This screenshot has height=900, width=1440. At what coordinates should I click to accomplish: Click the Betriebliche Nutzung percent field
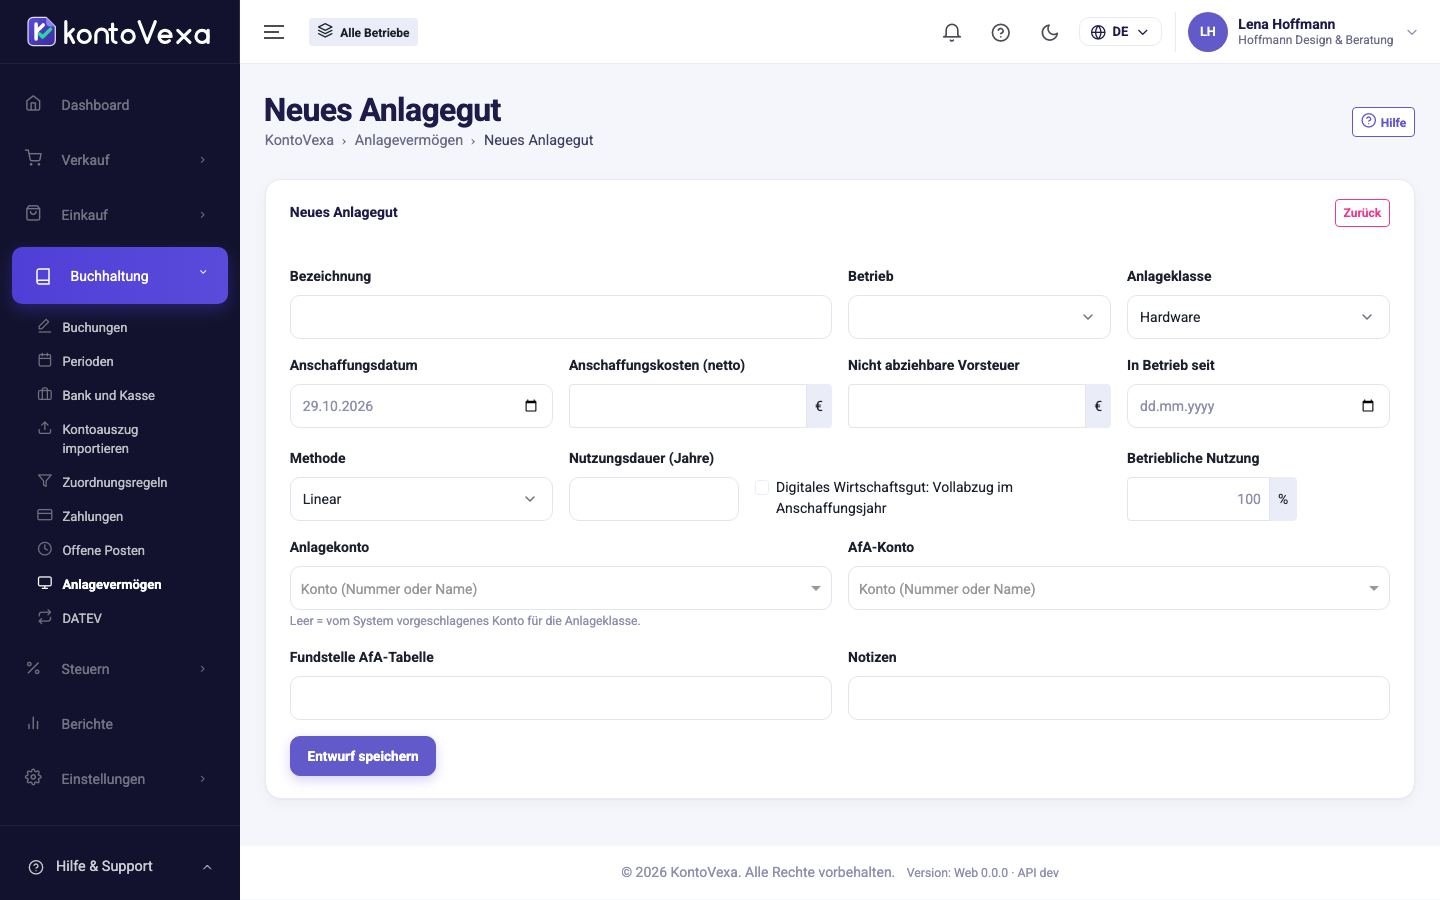[x=1198, y=499]
